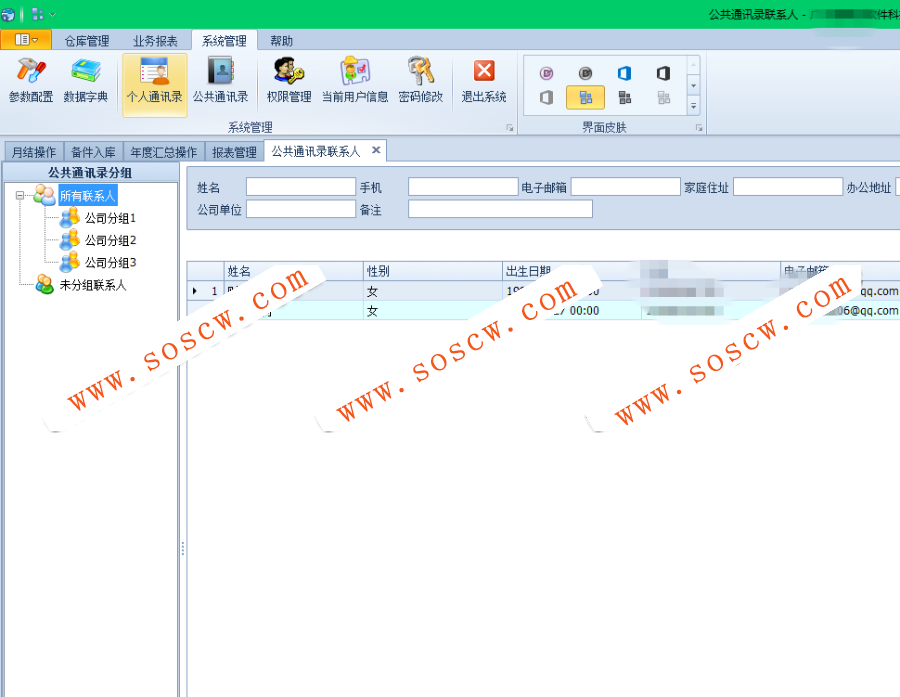Image resolution: width=900 pixels, height=697 pixels.
Task: Click the 备注 input field
Action: pos(500,209)
